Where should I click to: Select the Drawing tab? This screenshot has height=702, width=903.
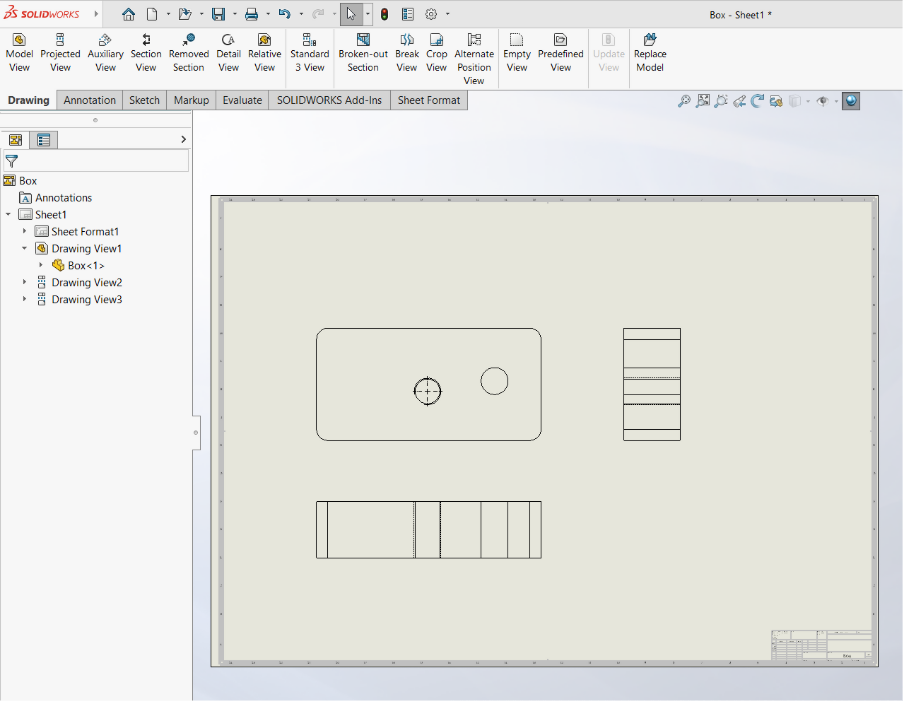pos(28,100)
